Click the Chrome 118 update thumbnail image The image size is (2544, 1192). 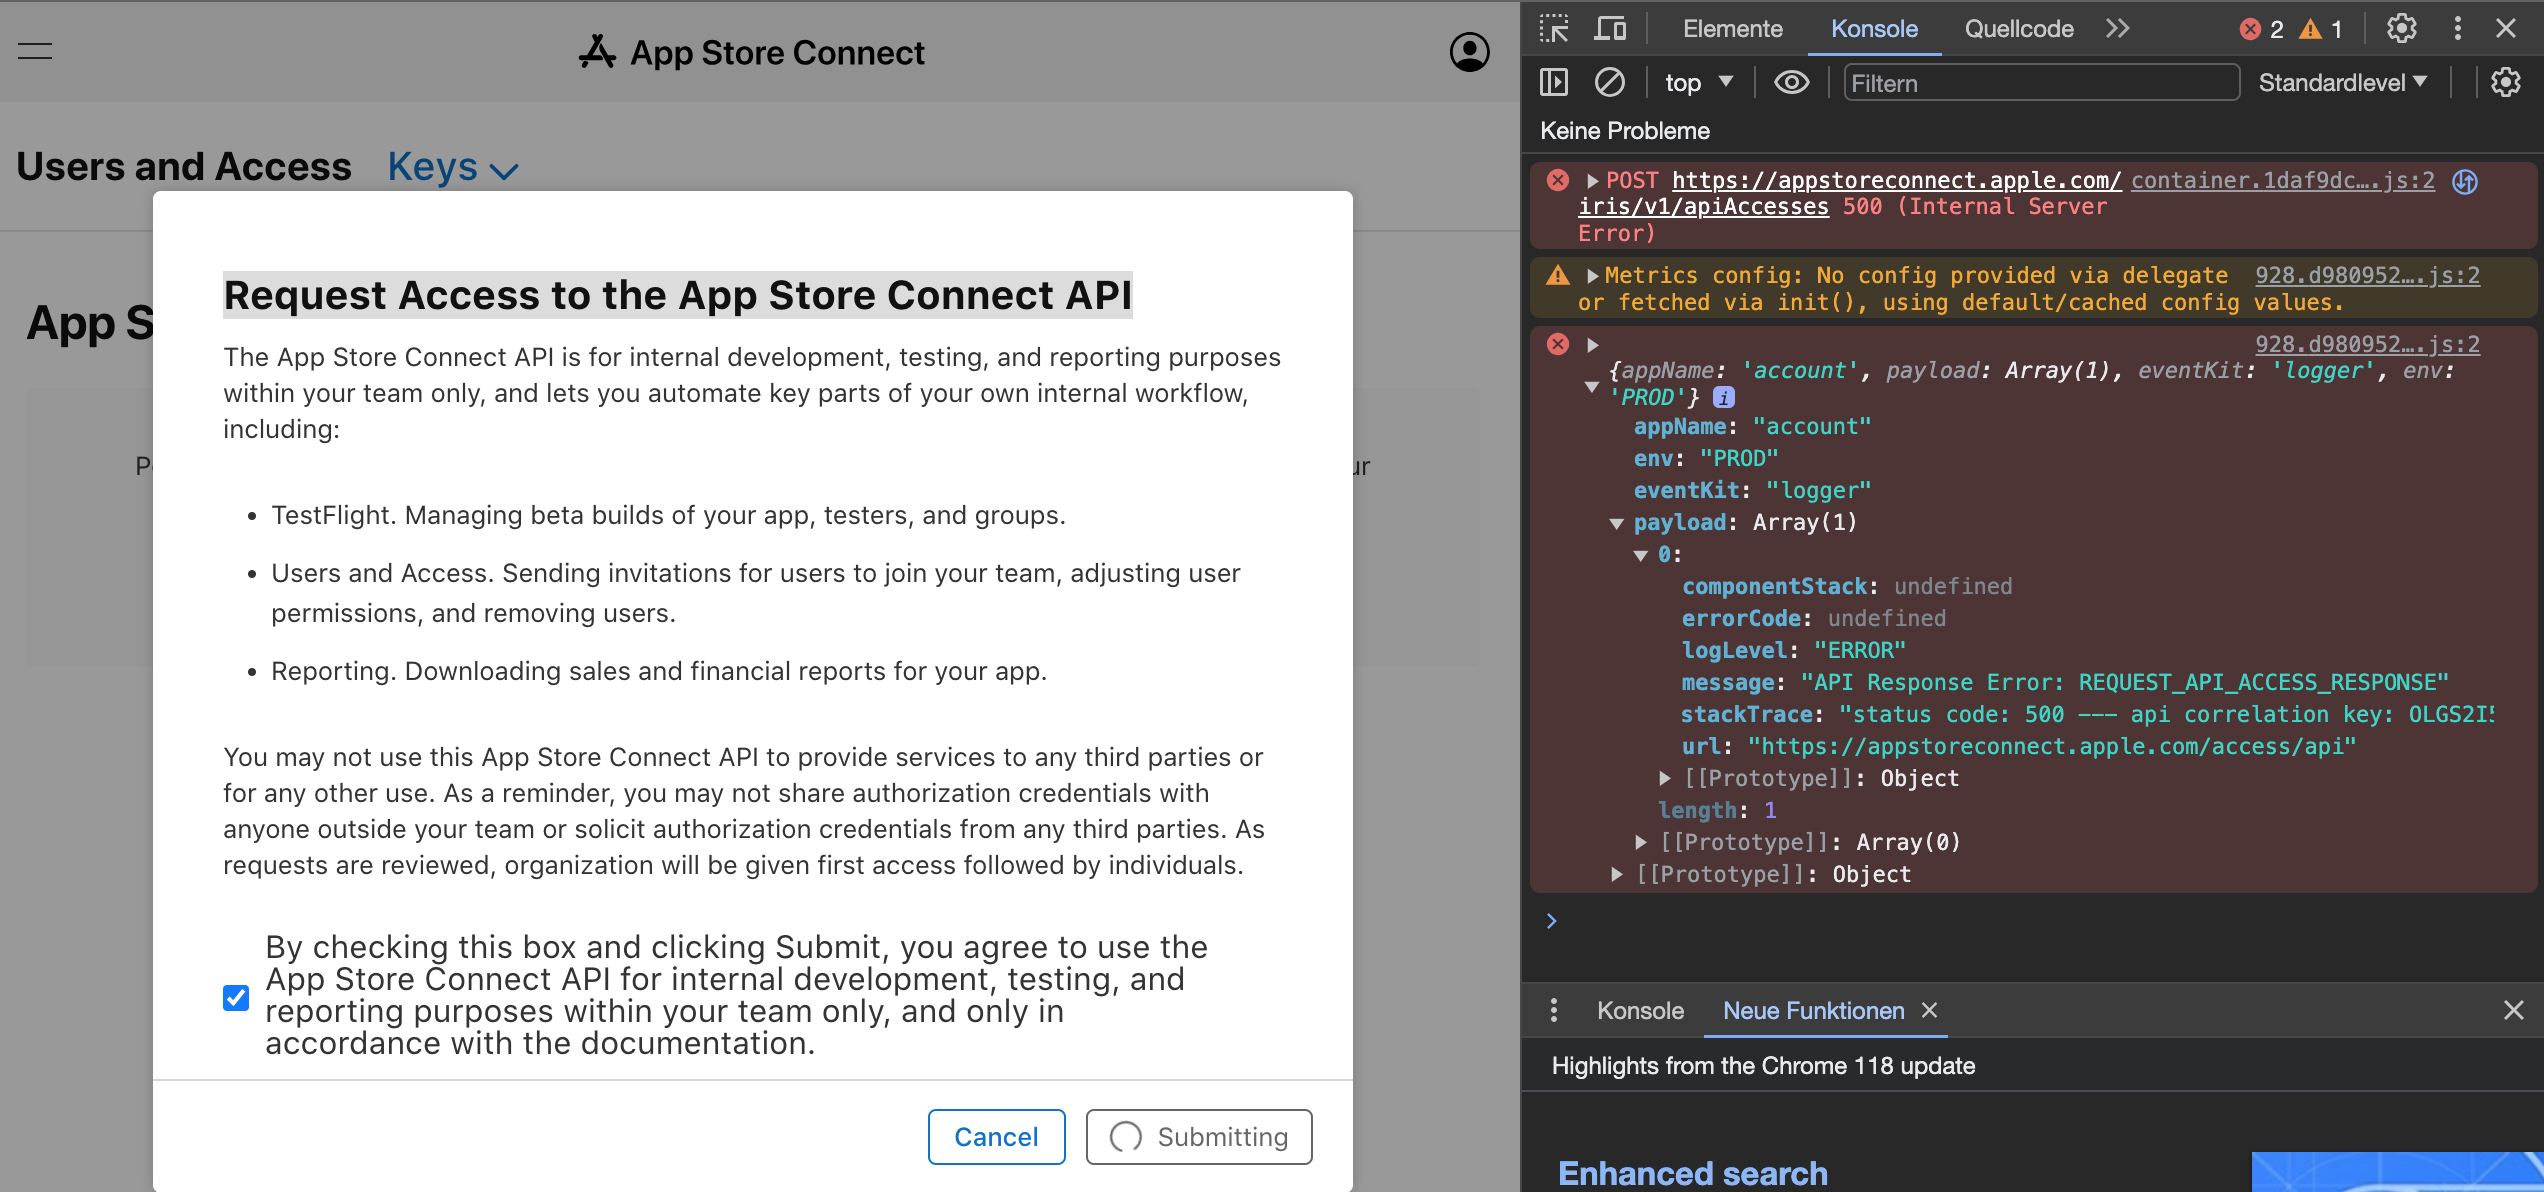coord(2397,1172)
